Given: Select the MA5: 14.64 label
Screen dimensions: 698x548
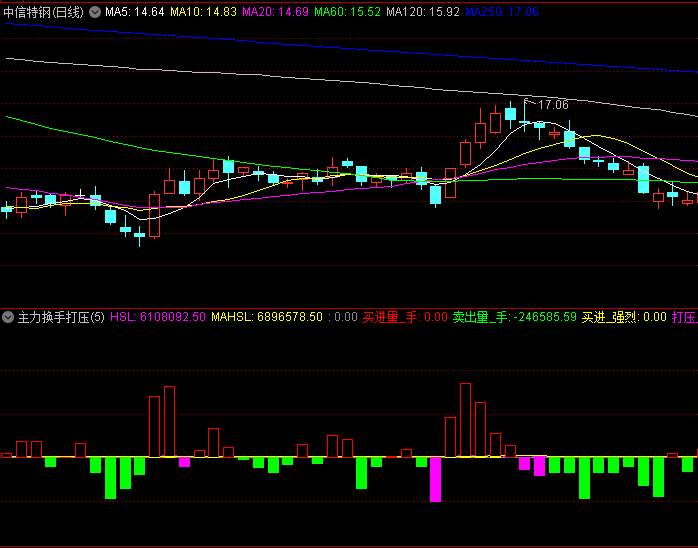Looking at the screenshot, I should pos(134,12).
